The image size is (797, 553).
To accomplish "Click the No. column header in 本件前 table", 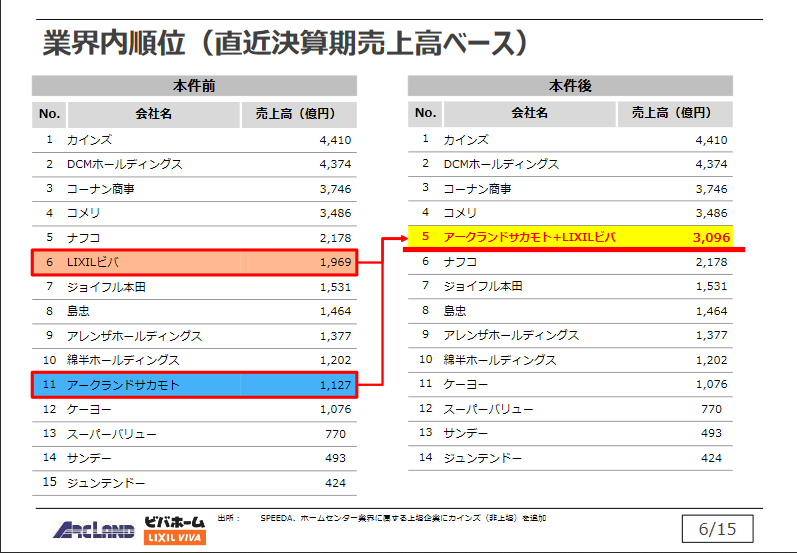I will click(50, 114).
